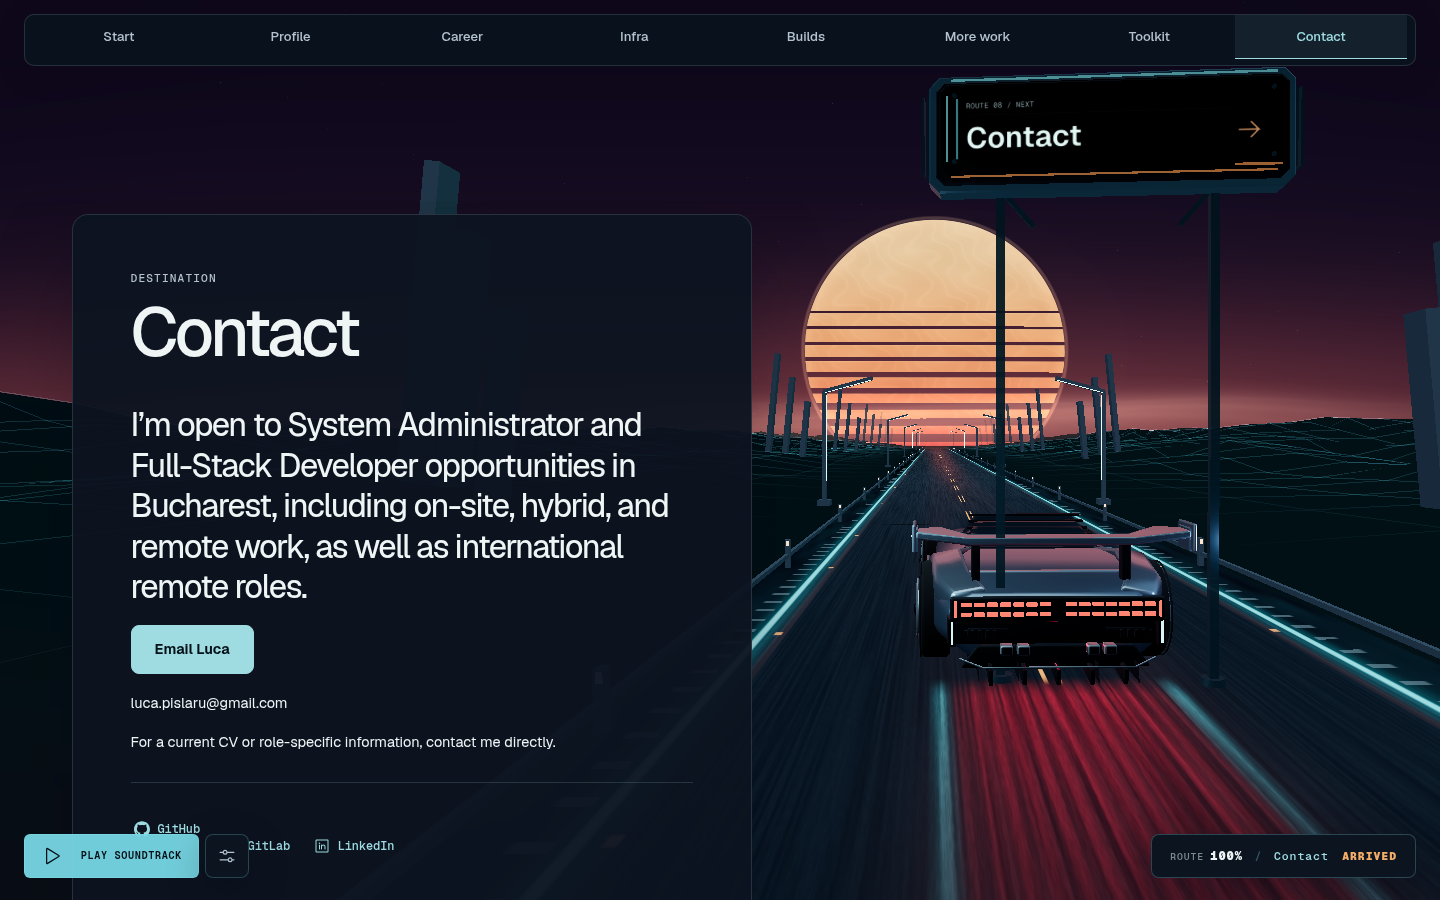The image size is (1440, 900).
Task: Click the 'I'm open to System Administrator' paragraph
Action: tap(400, 506)
